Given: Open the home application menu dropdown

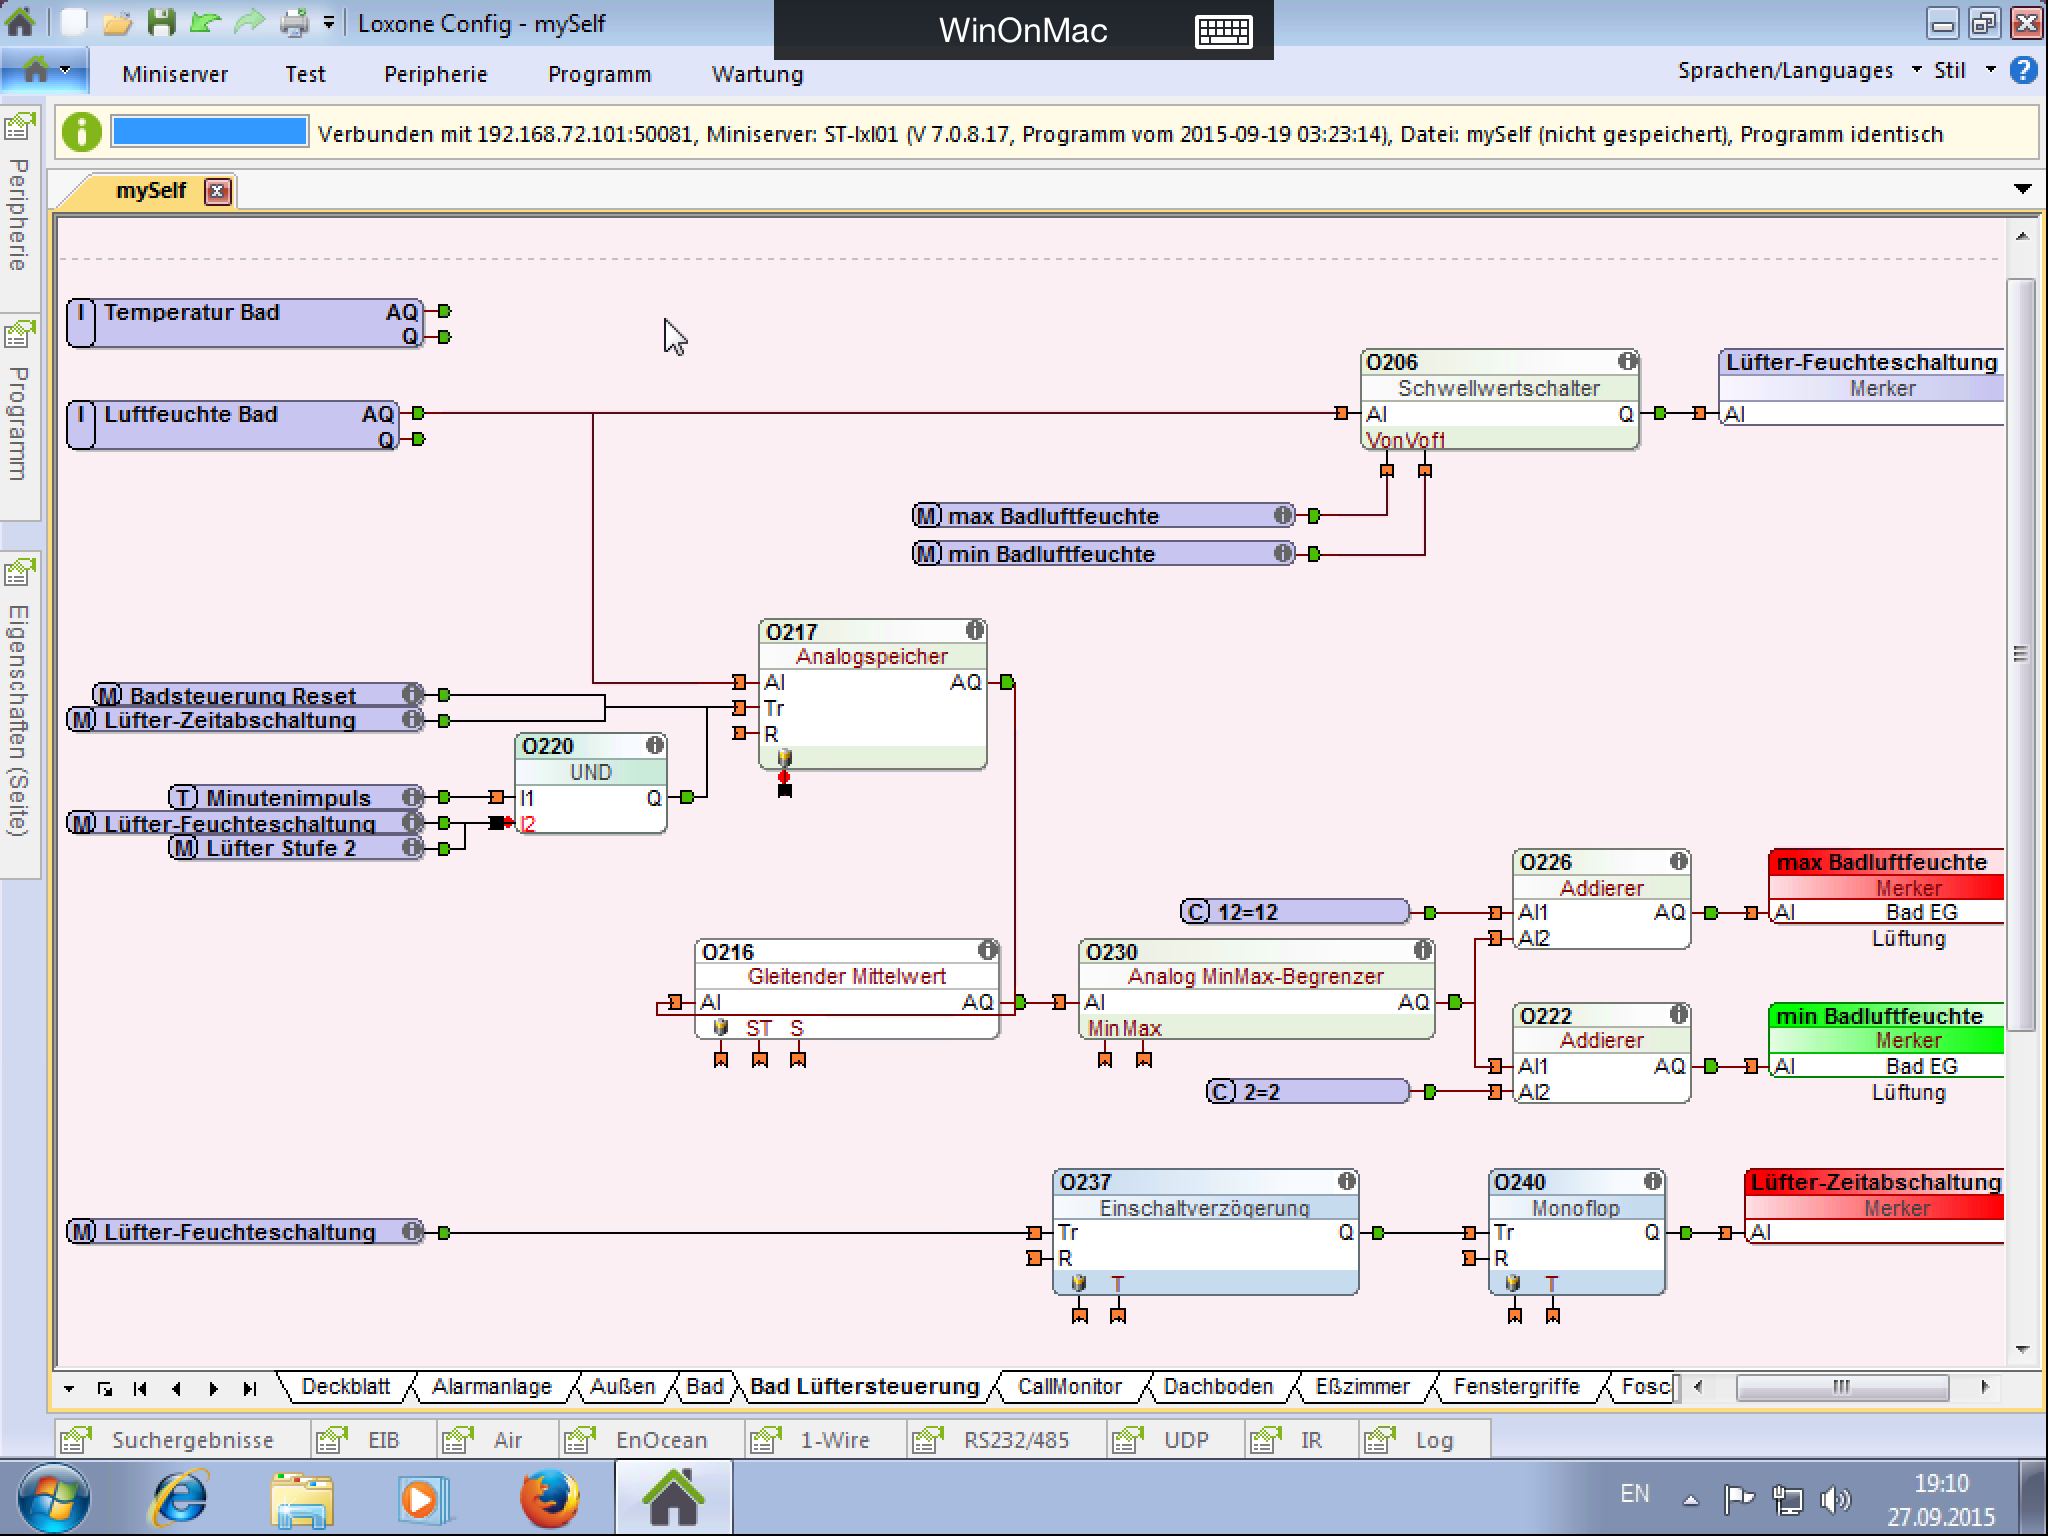Looking at the screenshot, I should [45, 71].
